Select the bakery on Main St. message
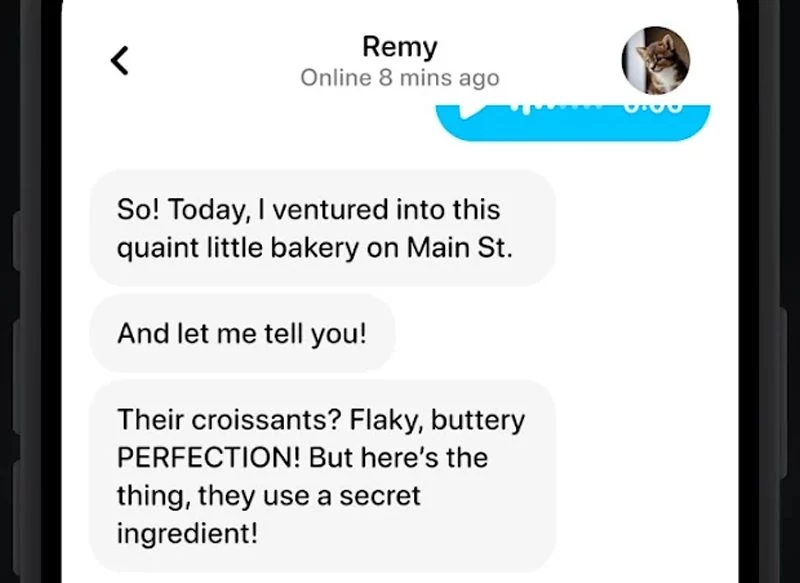The height and width of the screenshot is (583, 800). [322, 228]
